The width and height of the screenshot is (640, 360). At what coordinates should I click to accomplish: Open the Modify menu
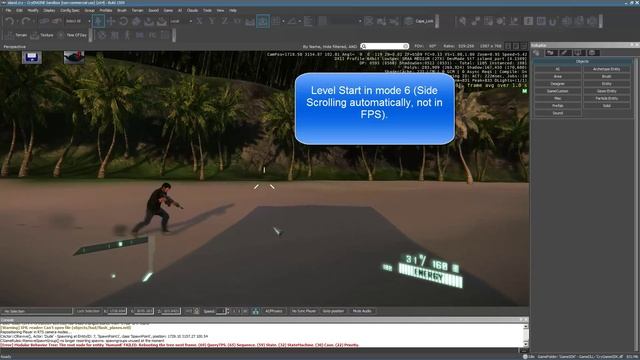pyautogui.click(x=33, y=10)
